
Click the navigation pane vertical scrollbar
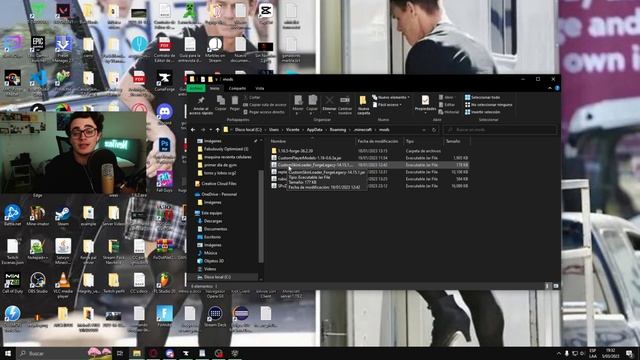[261, 216]
